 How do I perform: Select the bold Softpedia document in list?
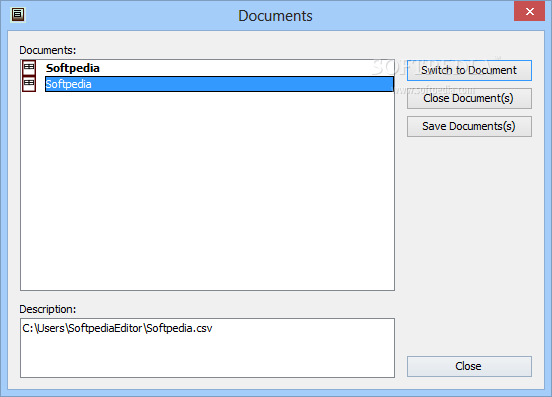(73, 68)
